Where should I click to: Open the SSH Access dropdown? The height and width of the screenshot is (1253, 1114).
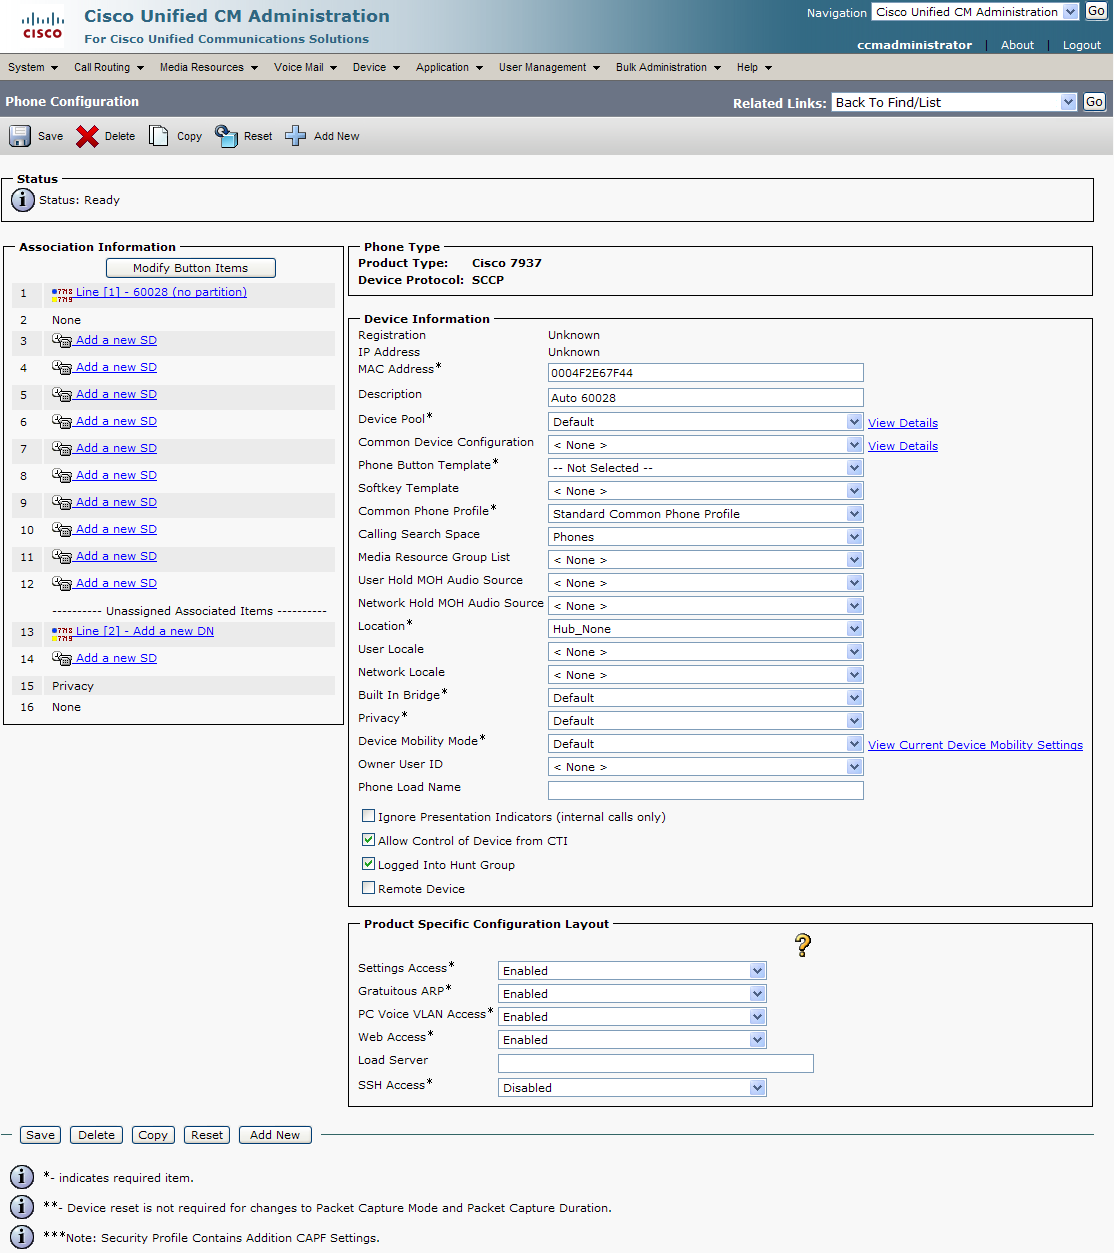632,1088
